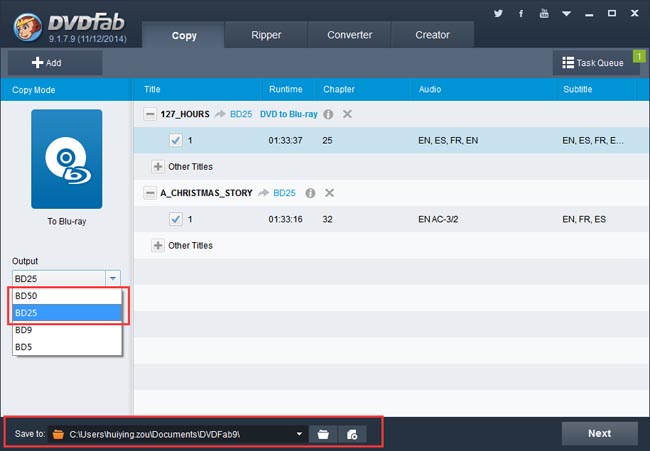Click runtime '01:33:16' cell

(x=285, y=219)
